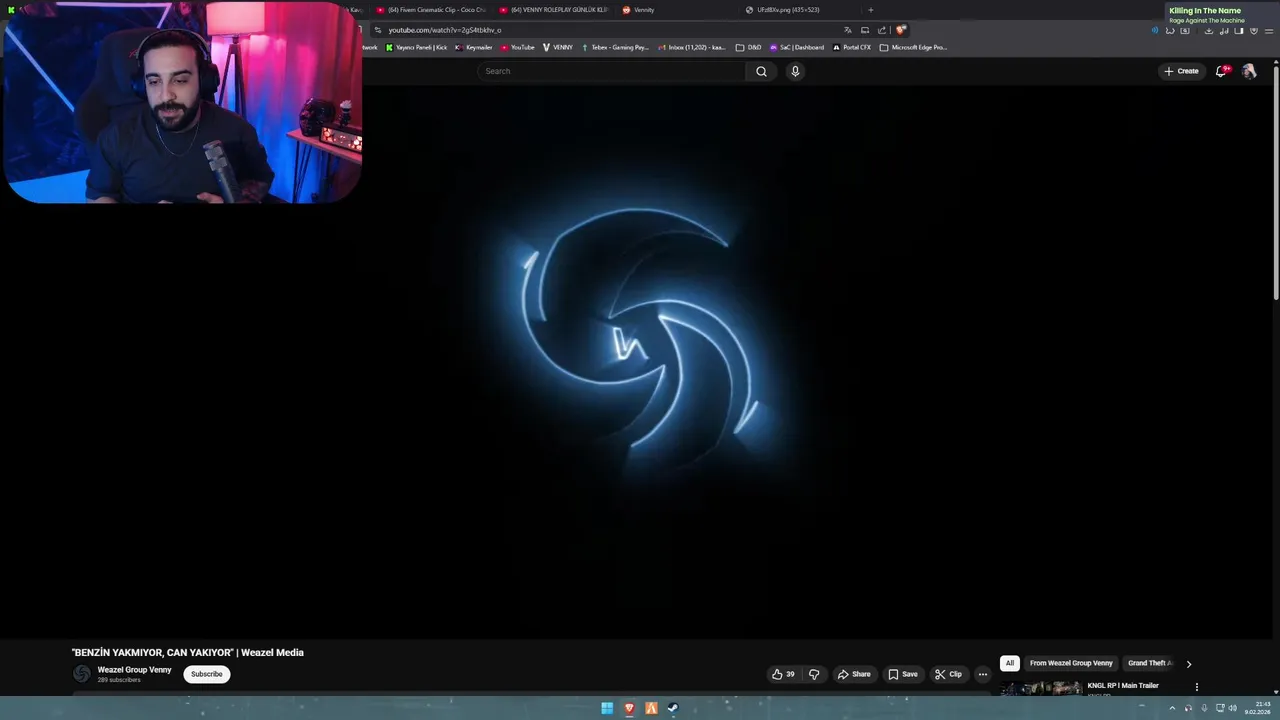Viewport: 1280px width, 720px height.
Task: Open the orange app icon in taskbar
Action: [651, 708]
